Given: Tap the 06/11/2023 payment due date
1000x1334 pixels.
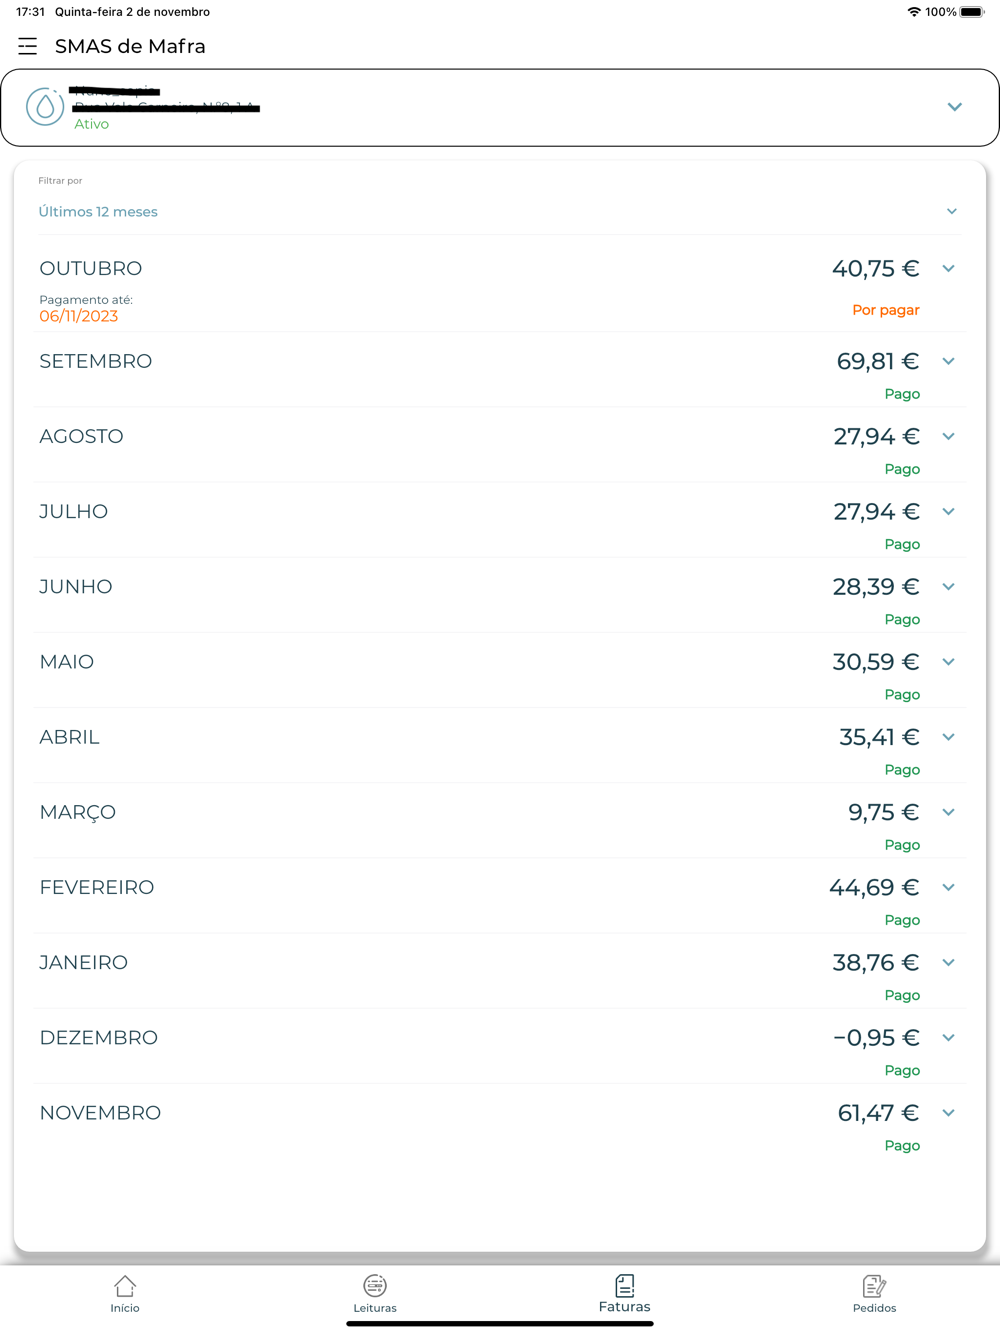Looking at the screenshot, I should (79, 316).
